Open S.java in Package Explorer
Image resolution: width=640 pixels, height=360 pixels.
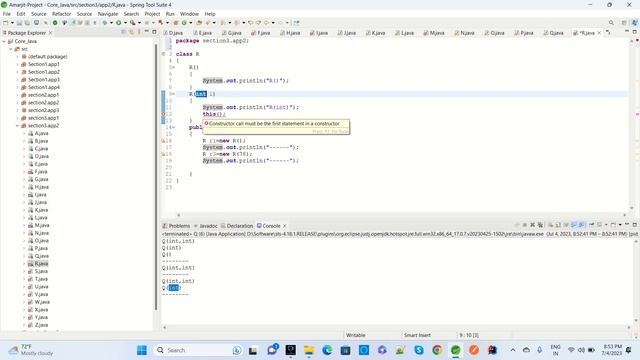[38, 271]
